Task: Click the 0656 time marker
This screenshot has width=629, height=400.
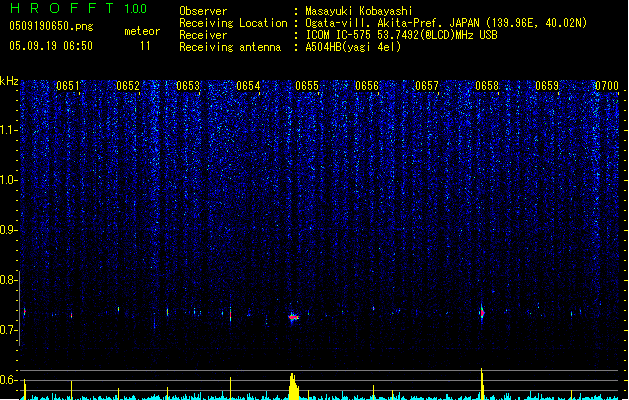Action: pyautogui.click(x=367, y=86)
